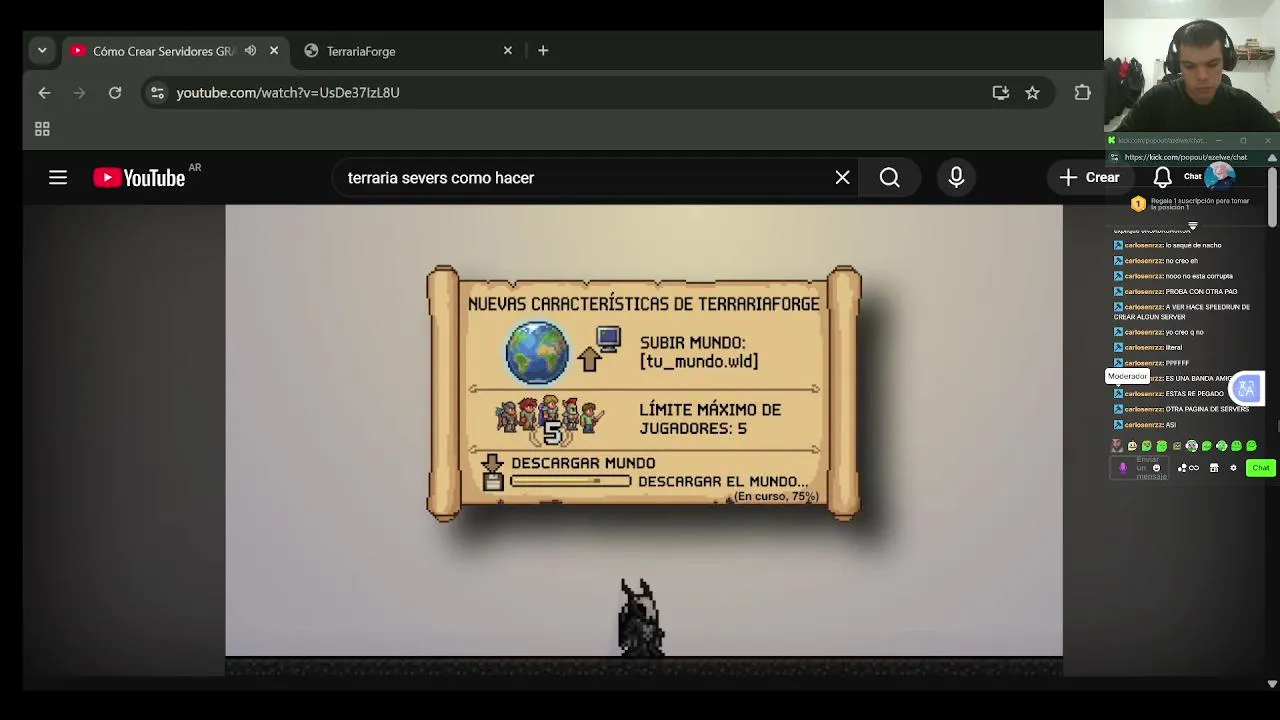Expand the pinned banner chevron in chat
The image size is (1280, 720).
click(1192, 226)
